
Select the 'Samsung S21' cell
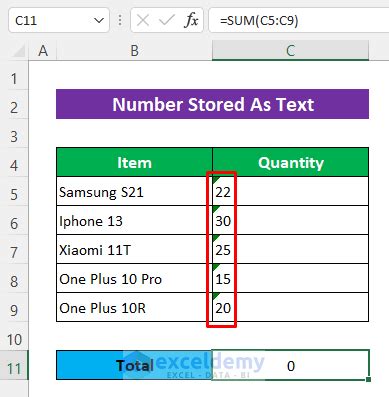coord(134,191)
